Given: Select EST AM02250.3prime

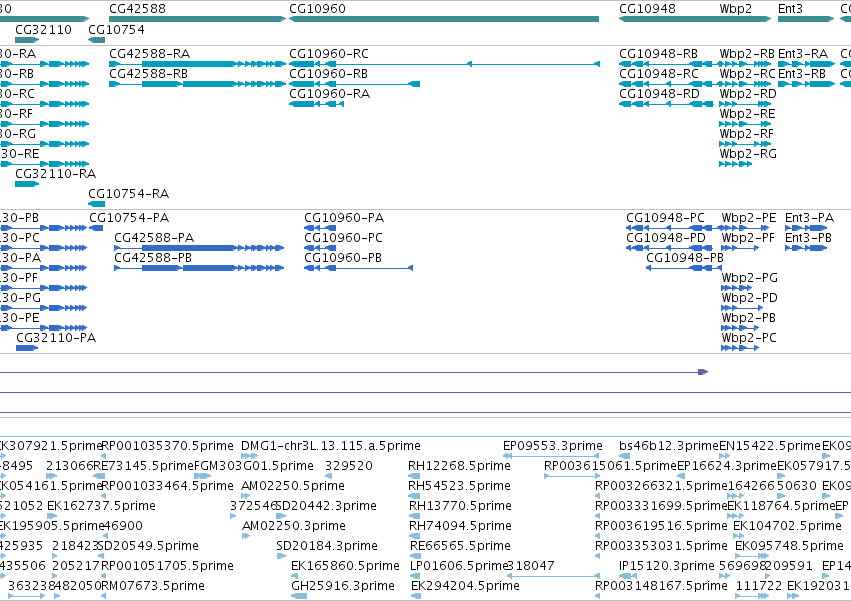Looking at the screenshot, I should 294,526.
